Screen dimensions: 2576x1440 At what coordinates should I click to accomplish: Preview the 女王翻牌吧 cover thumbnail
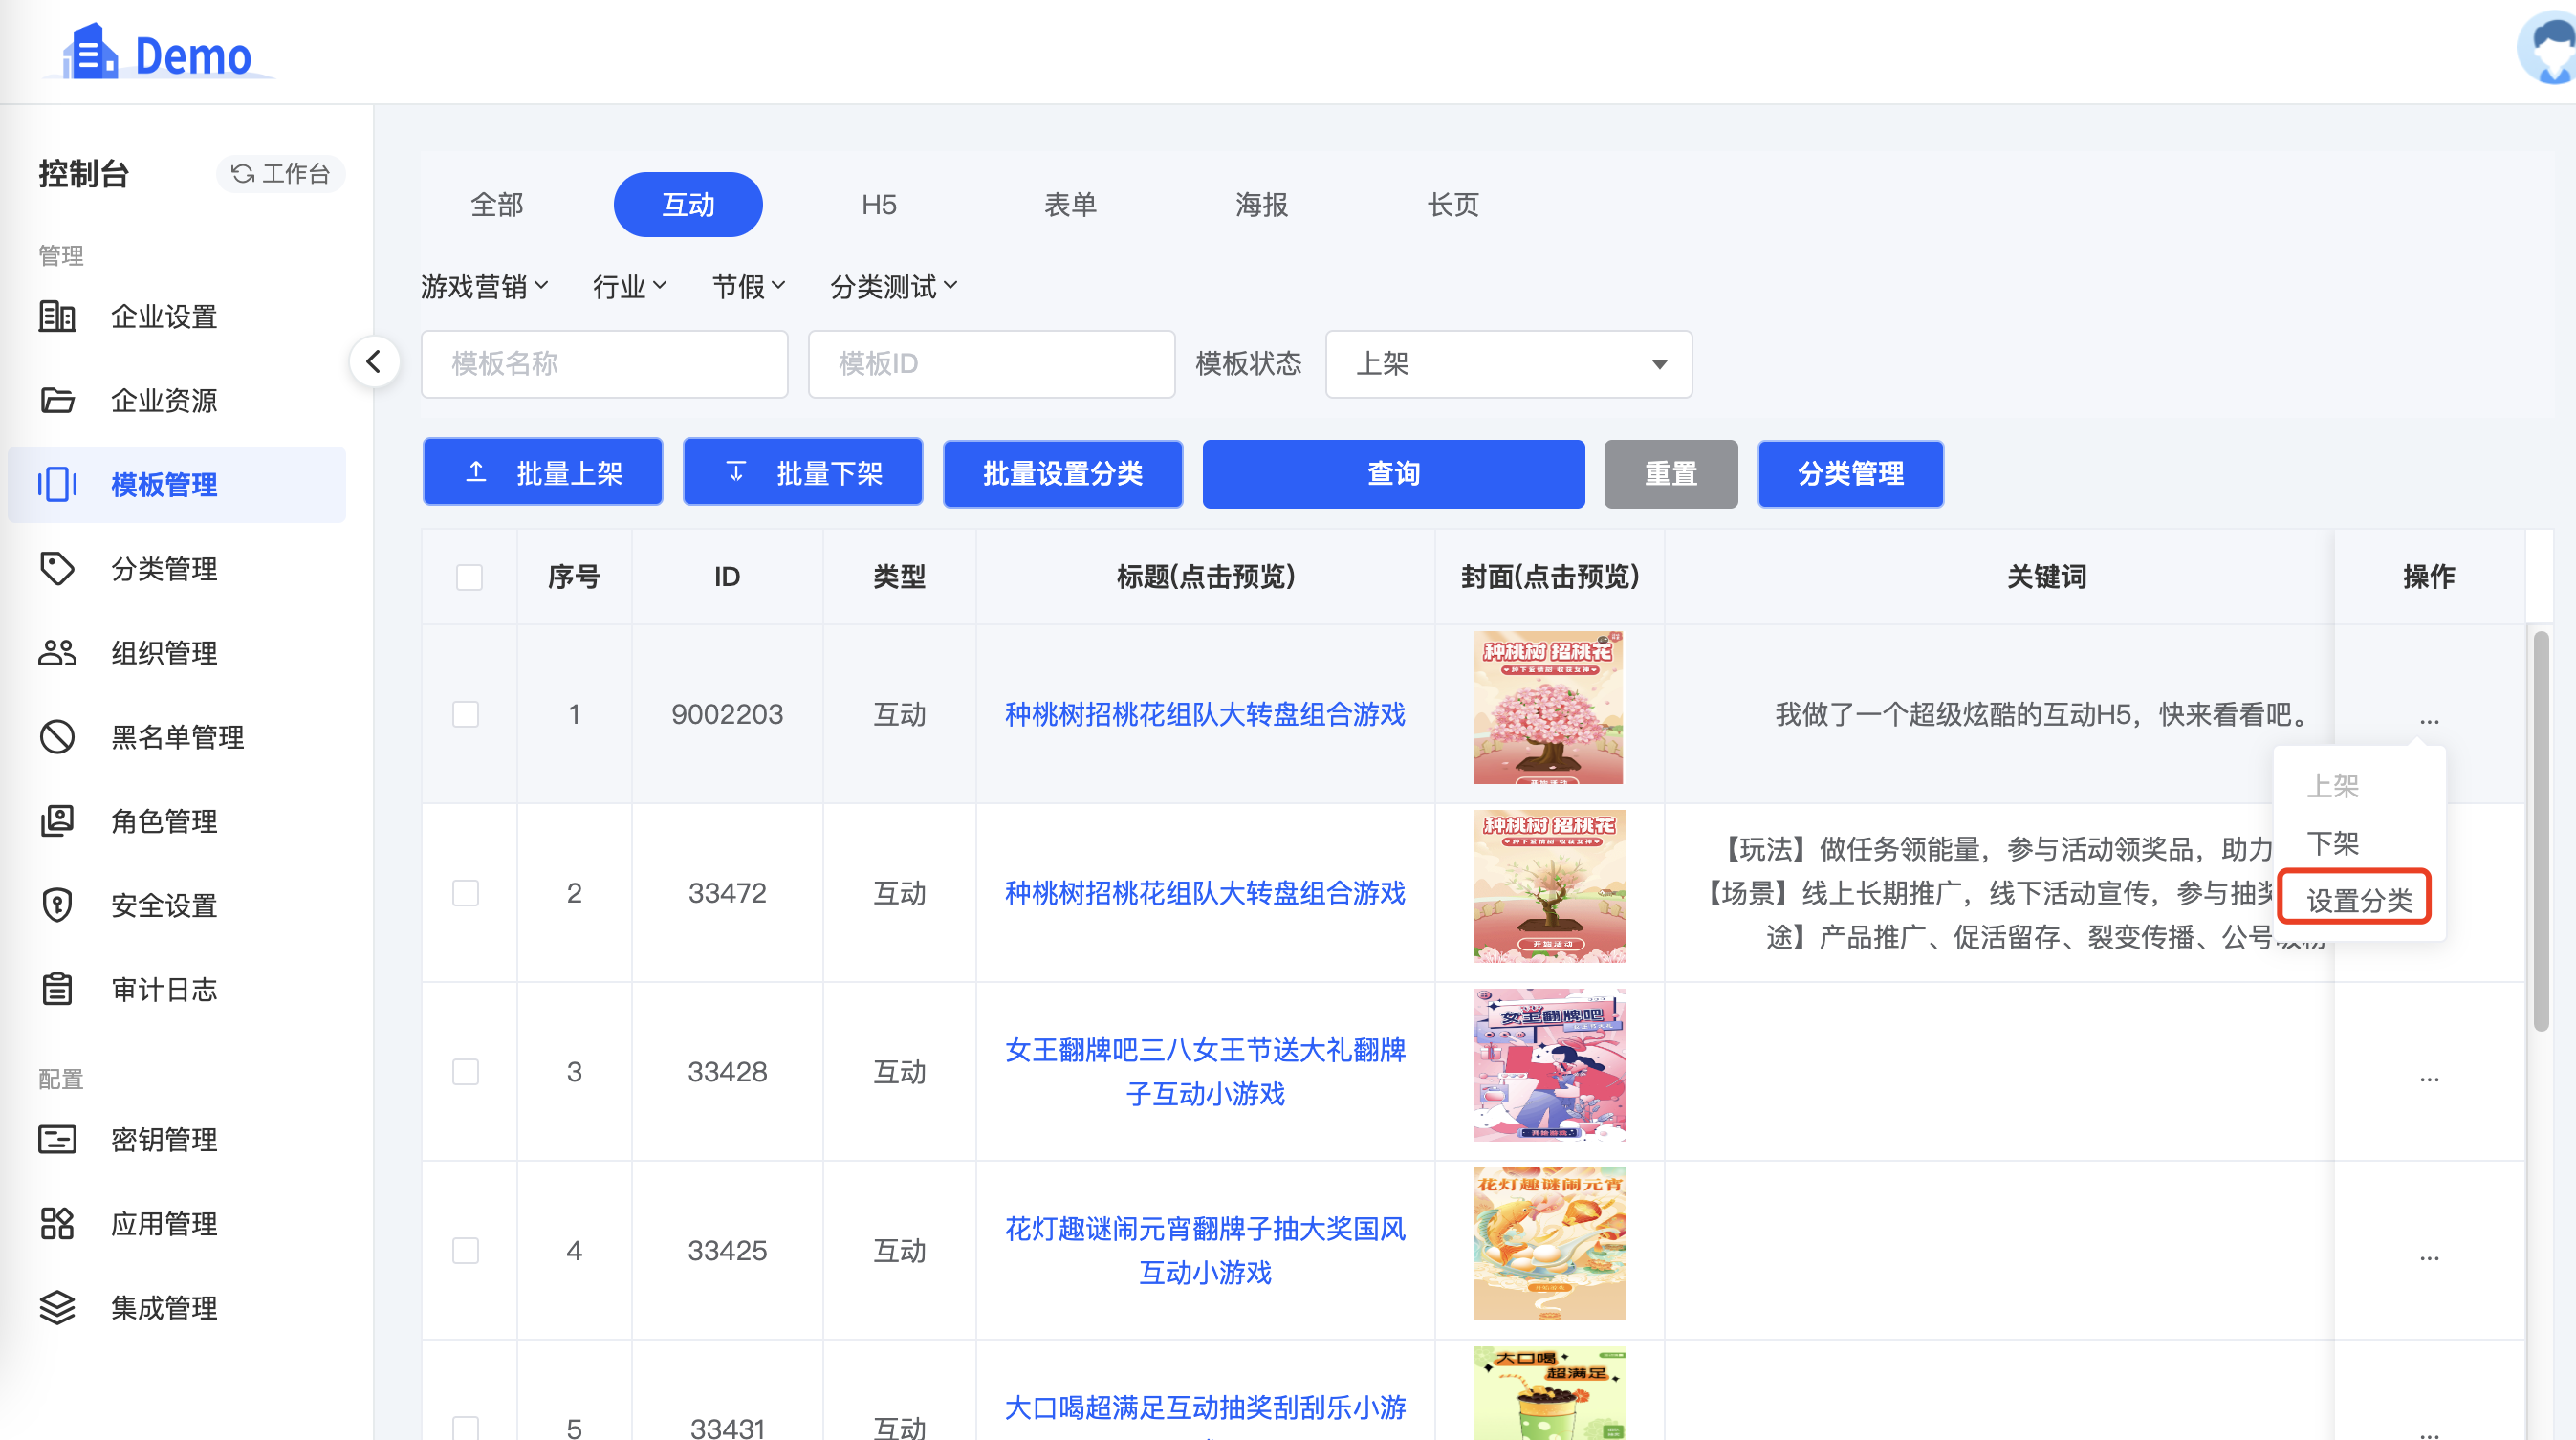(x=1549, y=1065)
